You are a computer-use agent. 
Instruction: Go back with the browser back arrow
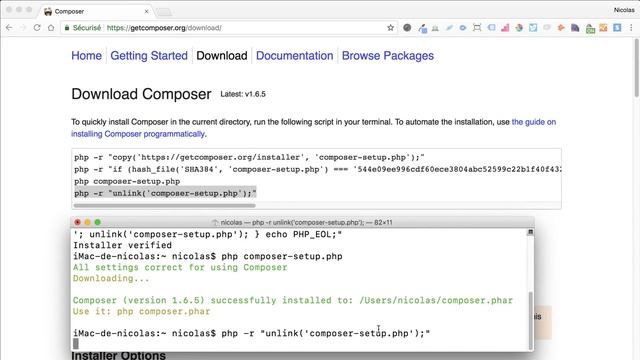[x=9, y=28]
